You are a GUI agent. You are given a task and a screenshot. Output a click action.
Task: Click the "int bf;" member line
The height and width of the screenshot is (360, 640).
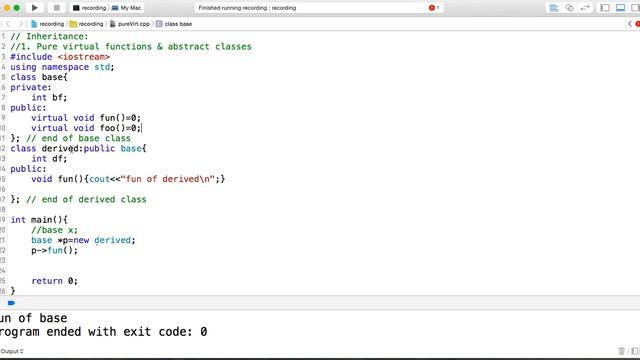click(x=49, y=98)
